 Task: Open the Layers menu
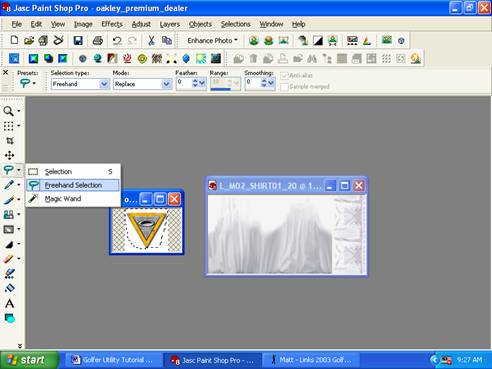[170, 24]
